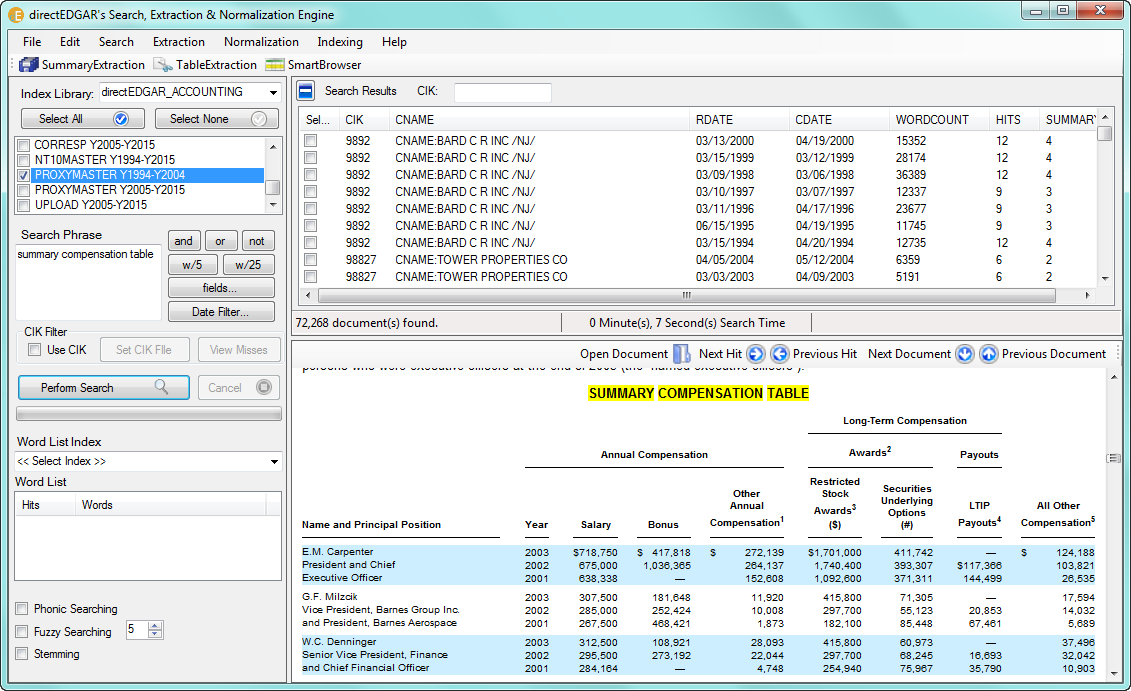Open the Extraction menu
The width and height of the screenshot is (1131, 691).
[178, 42]
